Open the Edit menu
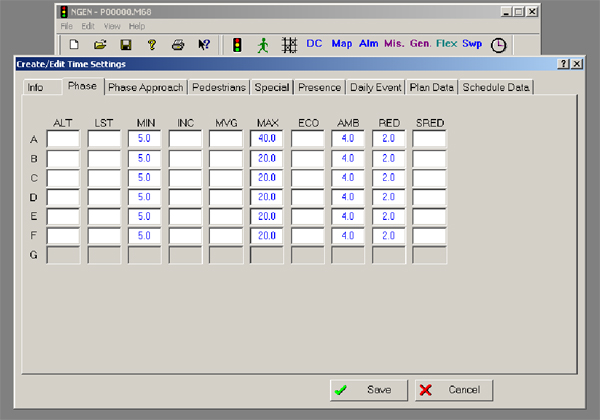 click(x=88, y=26)
